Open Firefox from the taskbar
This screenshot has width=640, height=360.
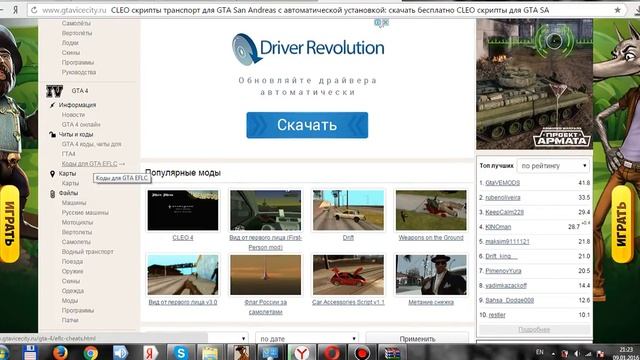coord(60,353)
